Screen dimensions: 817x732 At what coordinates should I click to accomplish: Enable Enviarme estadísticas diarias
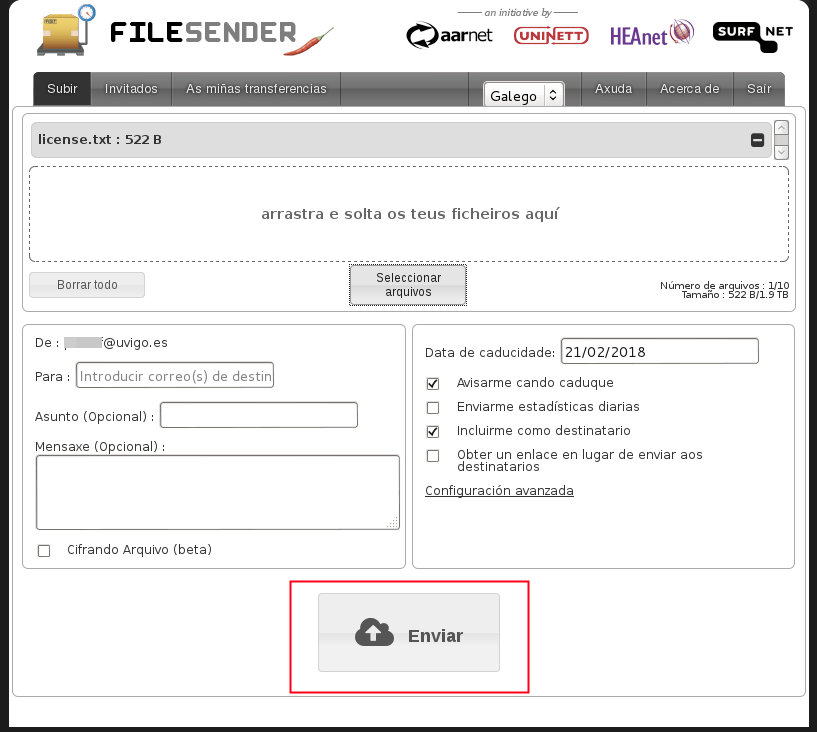(x=433, y=407)
